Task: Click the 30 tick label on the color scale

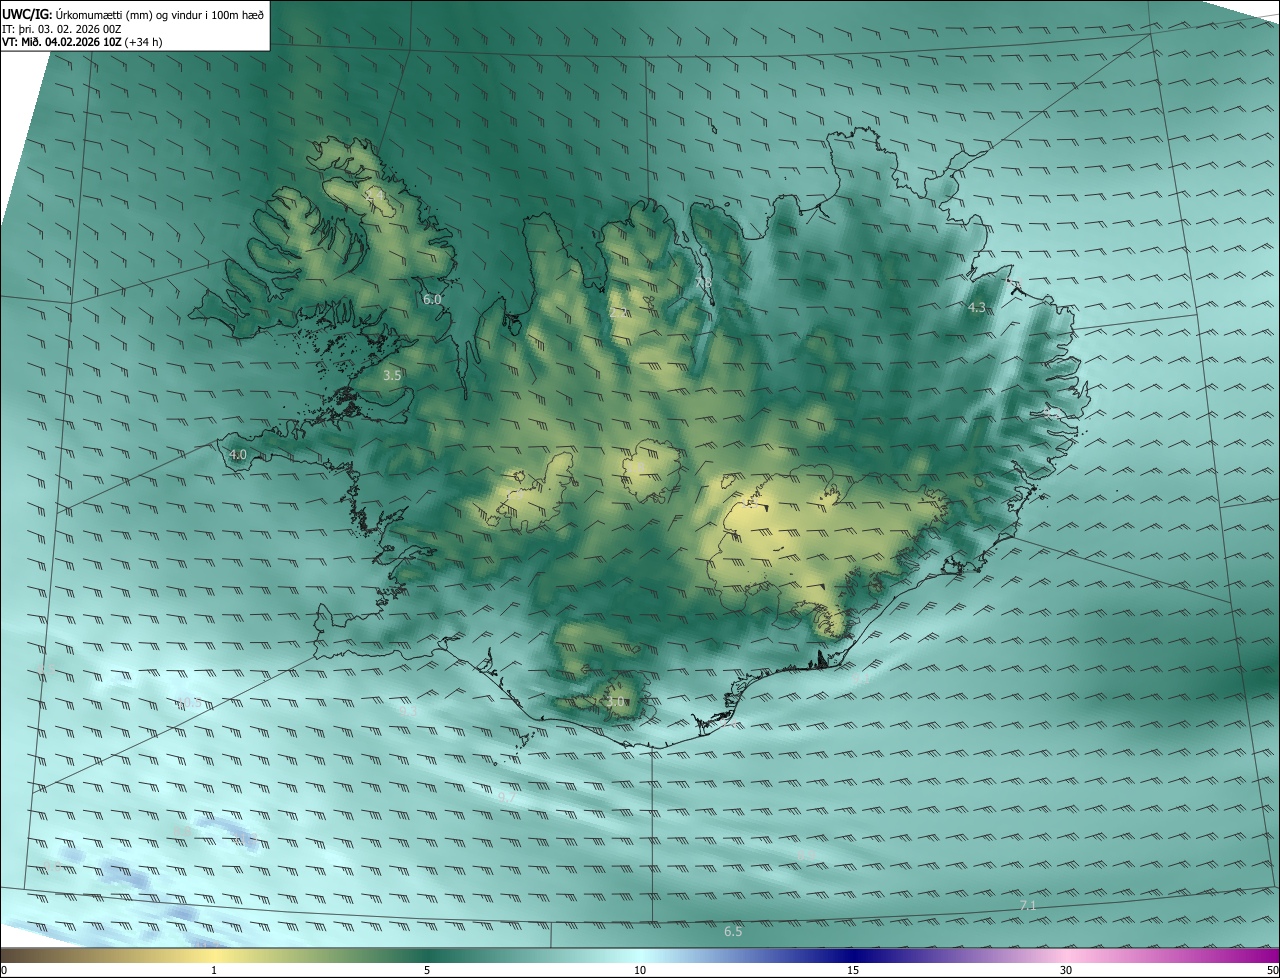Action: 1066,971
